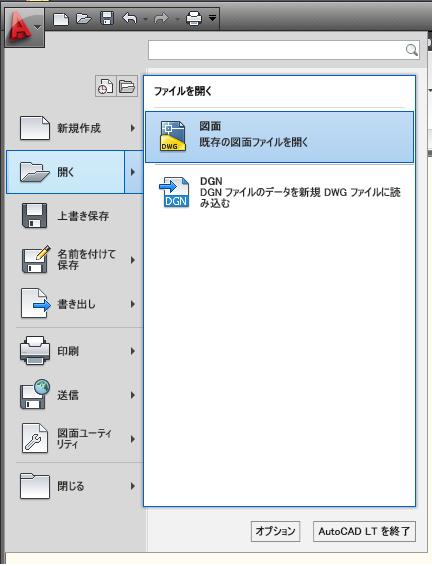Click the AutoCAD LT を終了 button

point(364,531)
